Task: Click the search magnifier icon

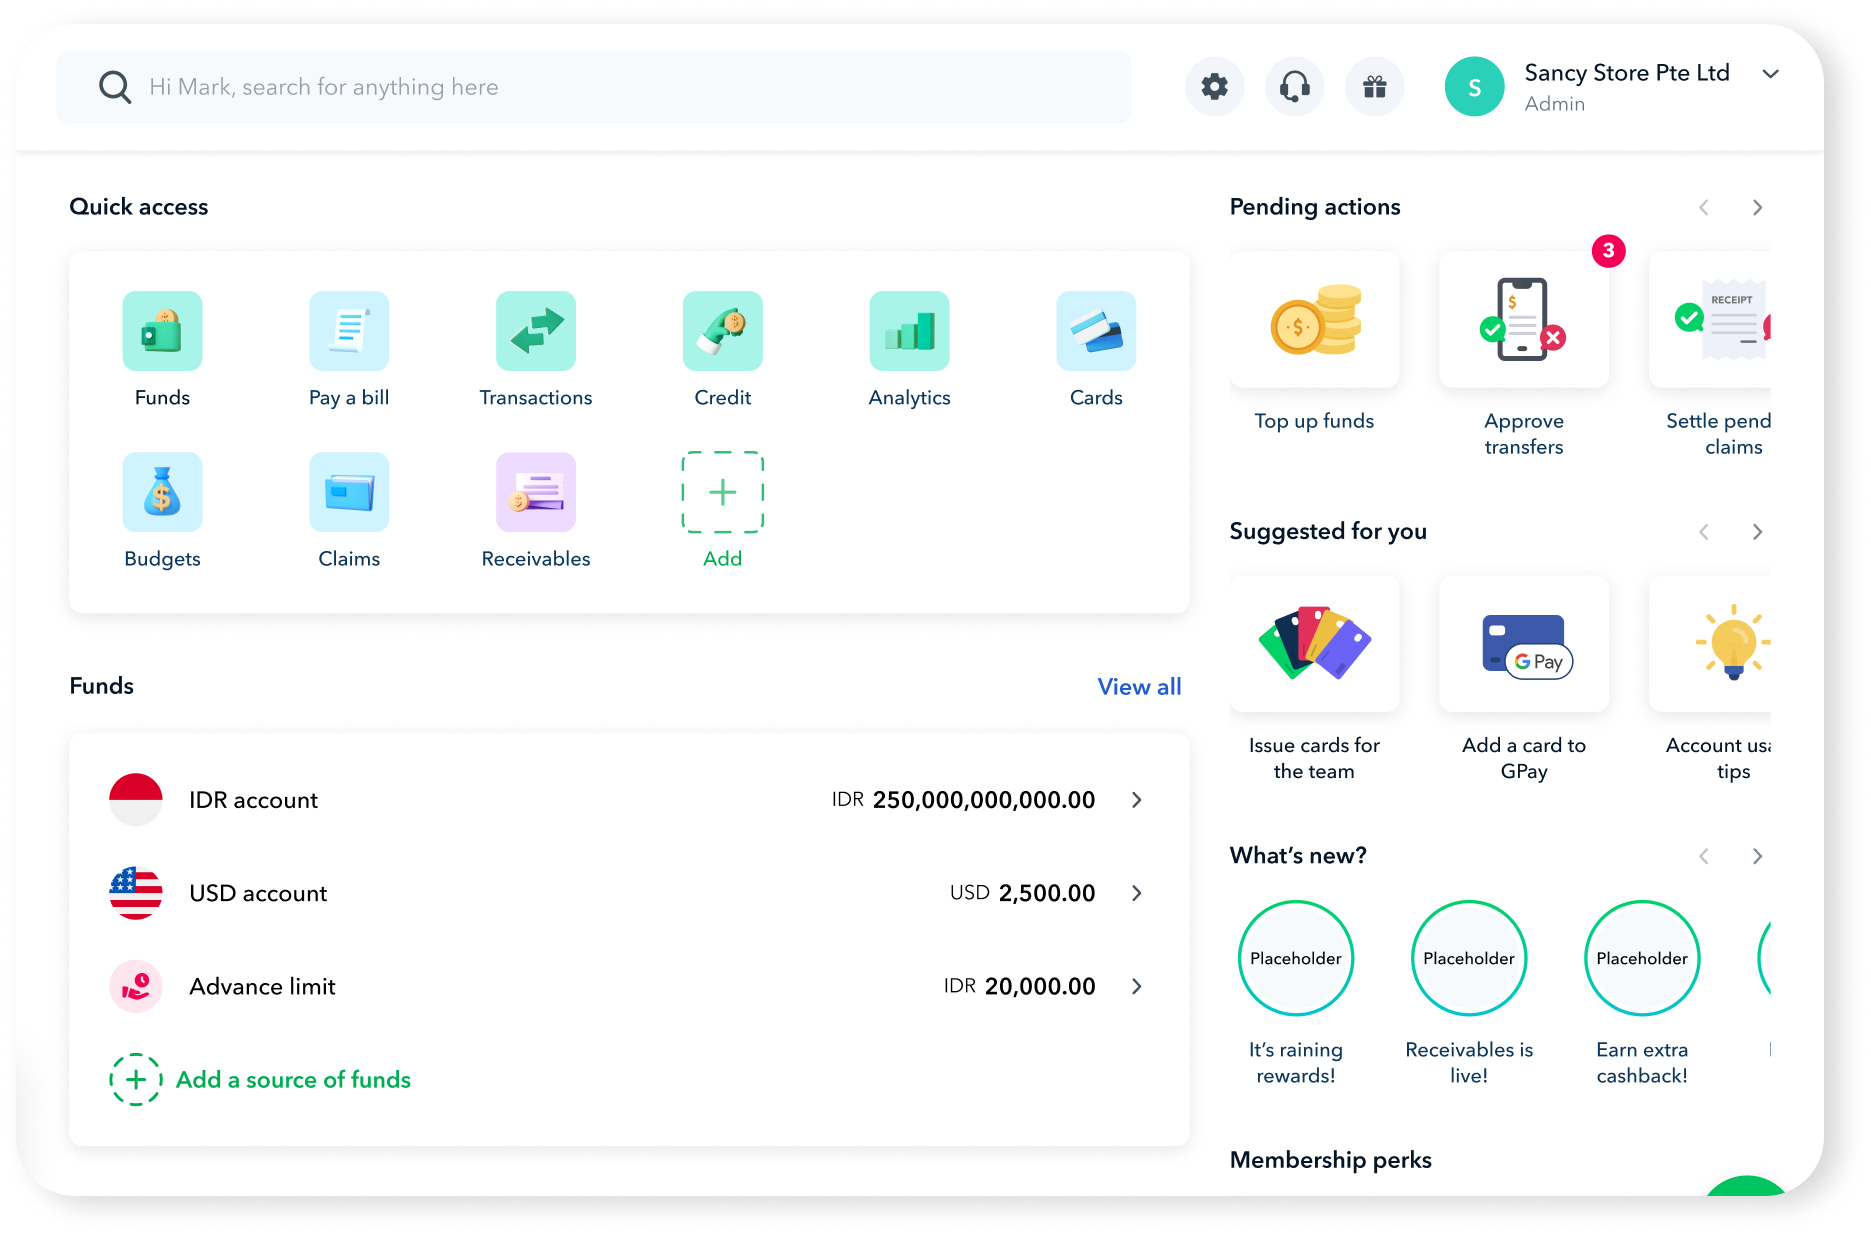Action: tap(115, 87)
